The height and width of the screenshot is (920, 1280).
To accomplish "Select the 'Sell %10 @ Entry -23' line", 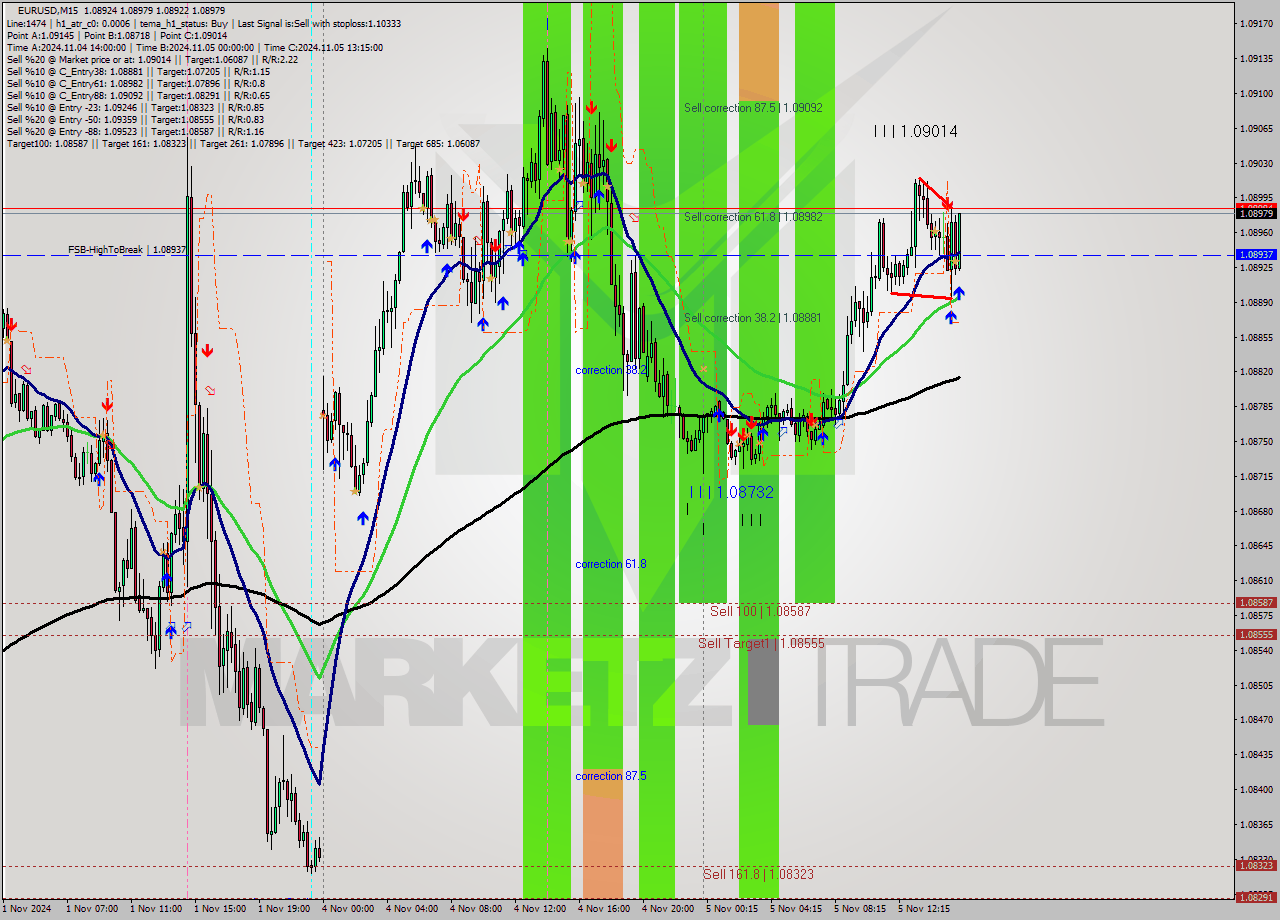I will click(x=135, y=107).
